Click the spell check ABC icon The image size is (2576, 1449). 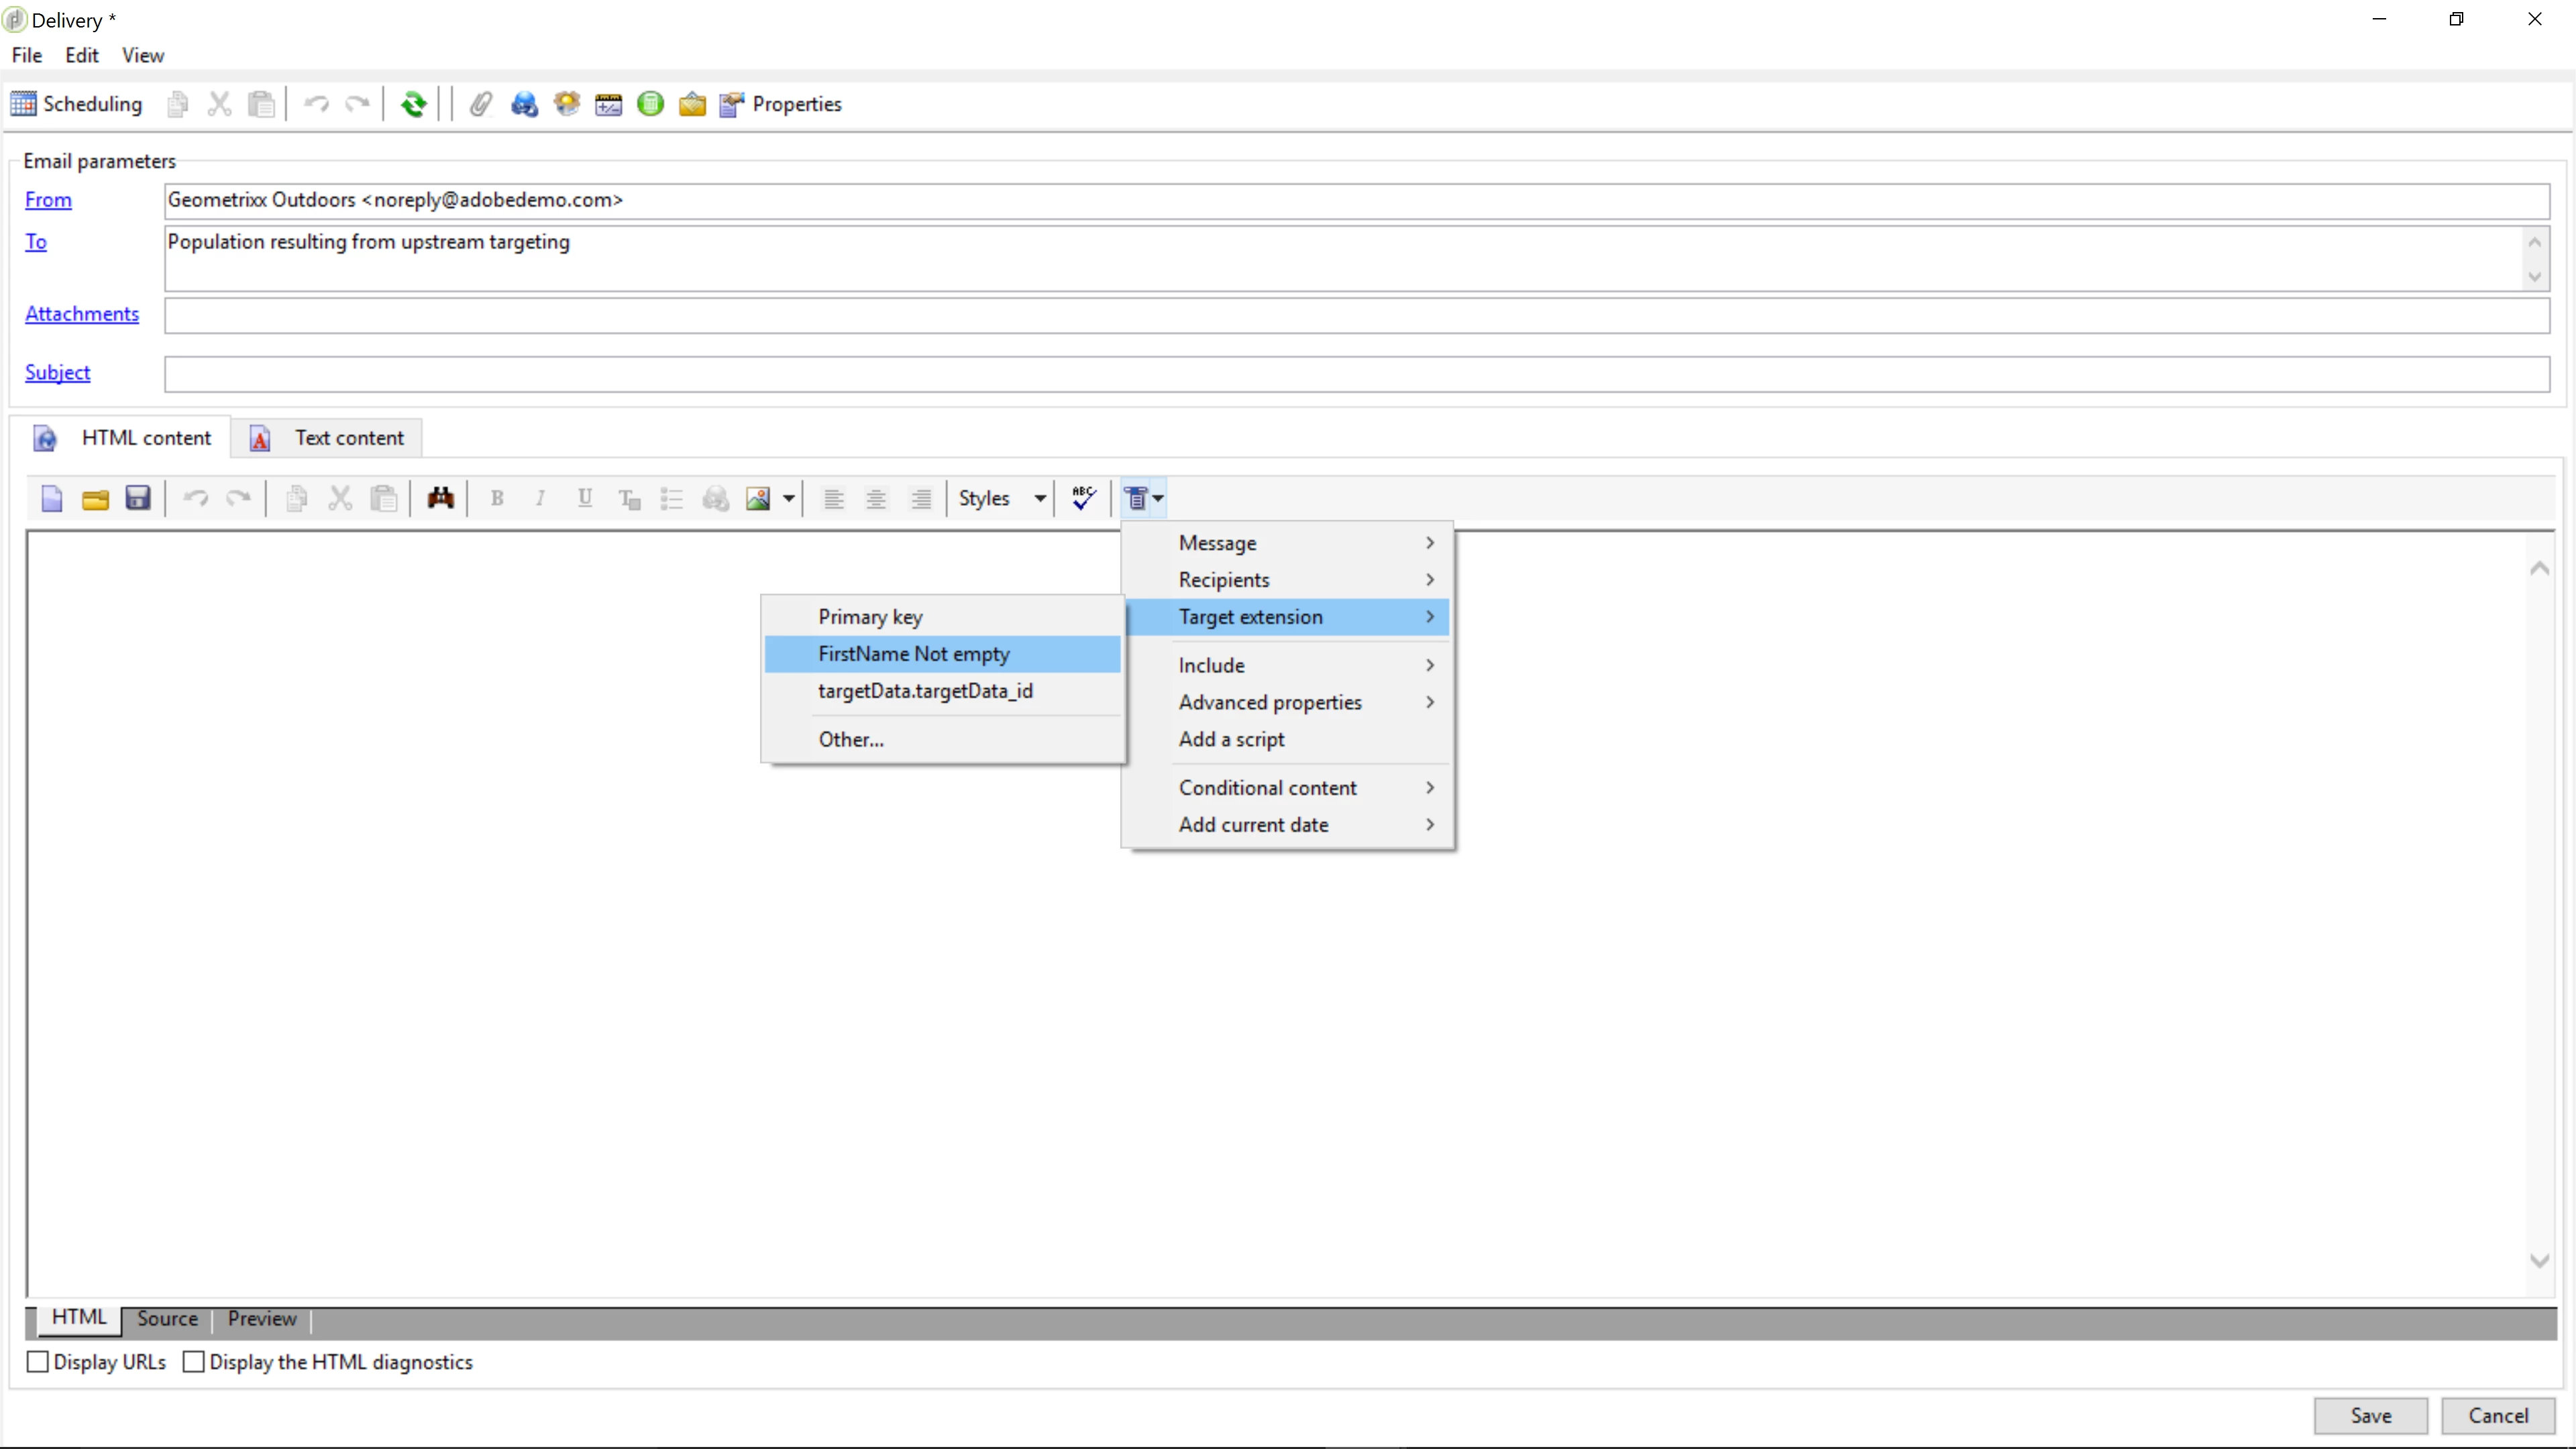pos(1083,498)
